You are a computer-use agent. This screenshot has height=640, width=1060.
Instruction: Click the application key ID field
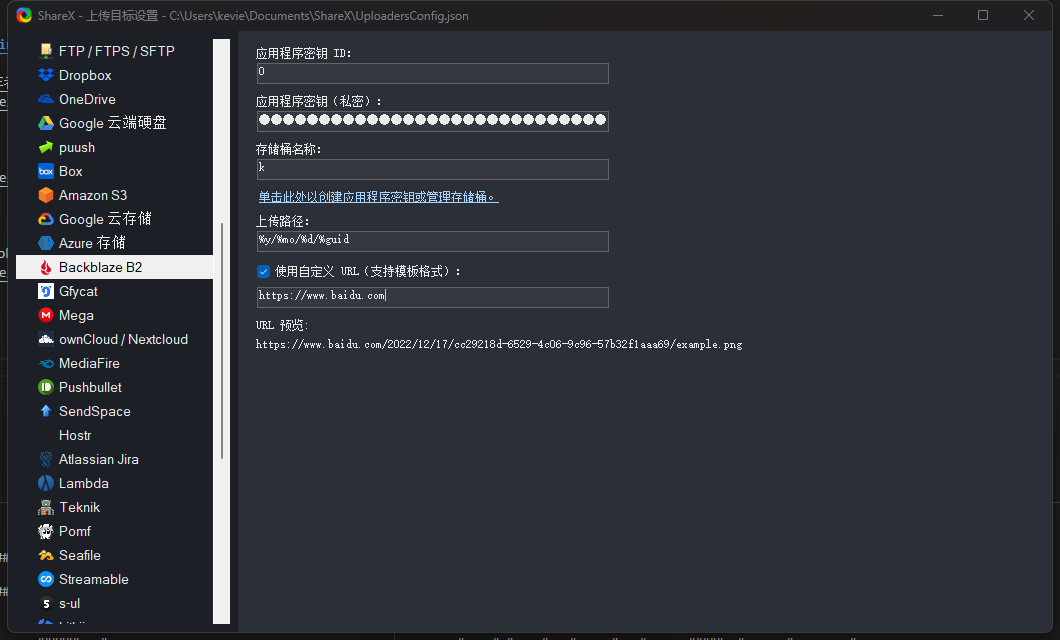point(432,73)
